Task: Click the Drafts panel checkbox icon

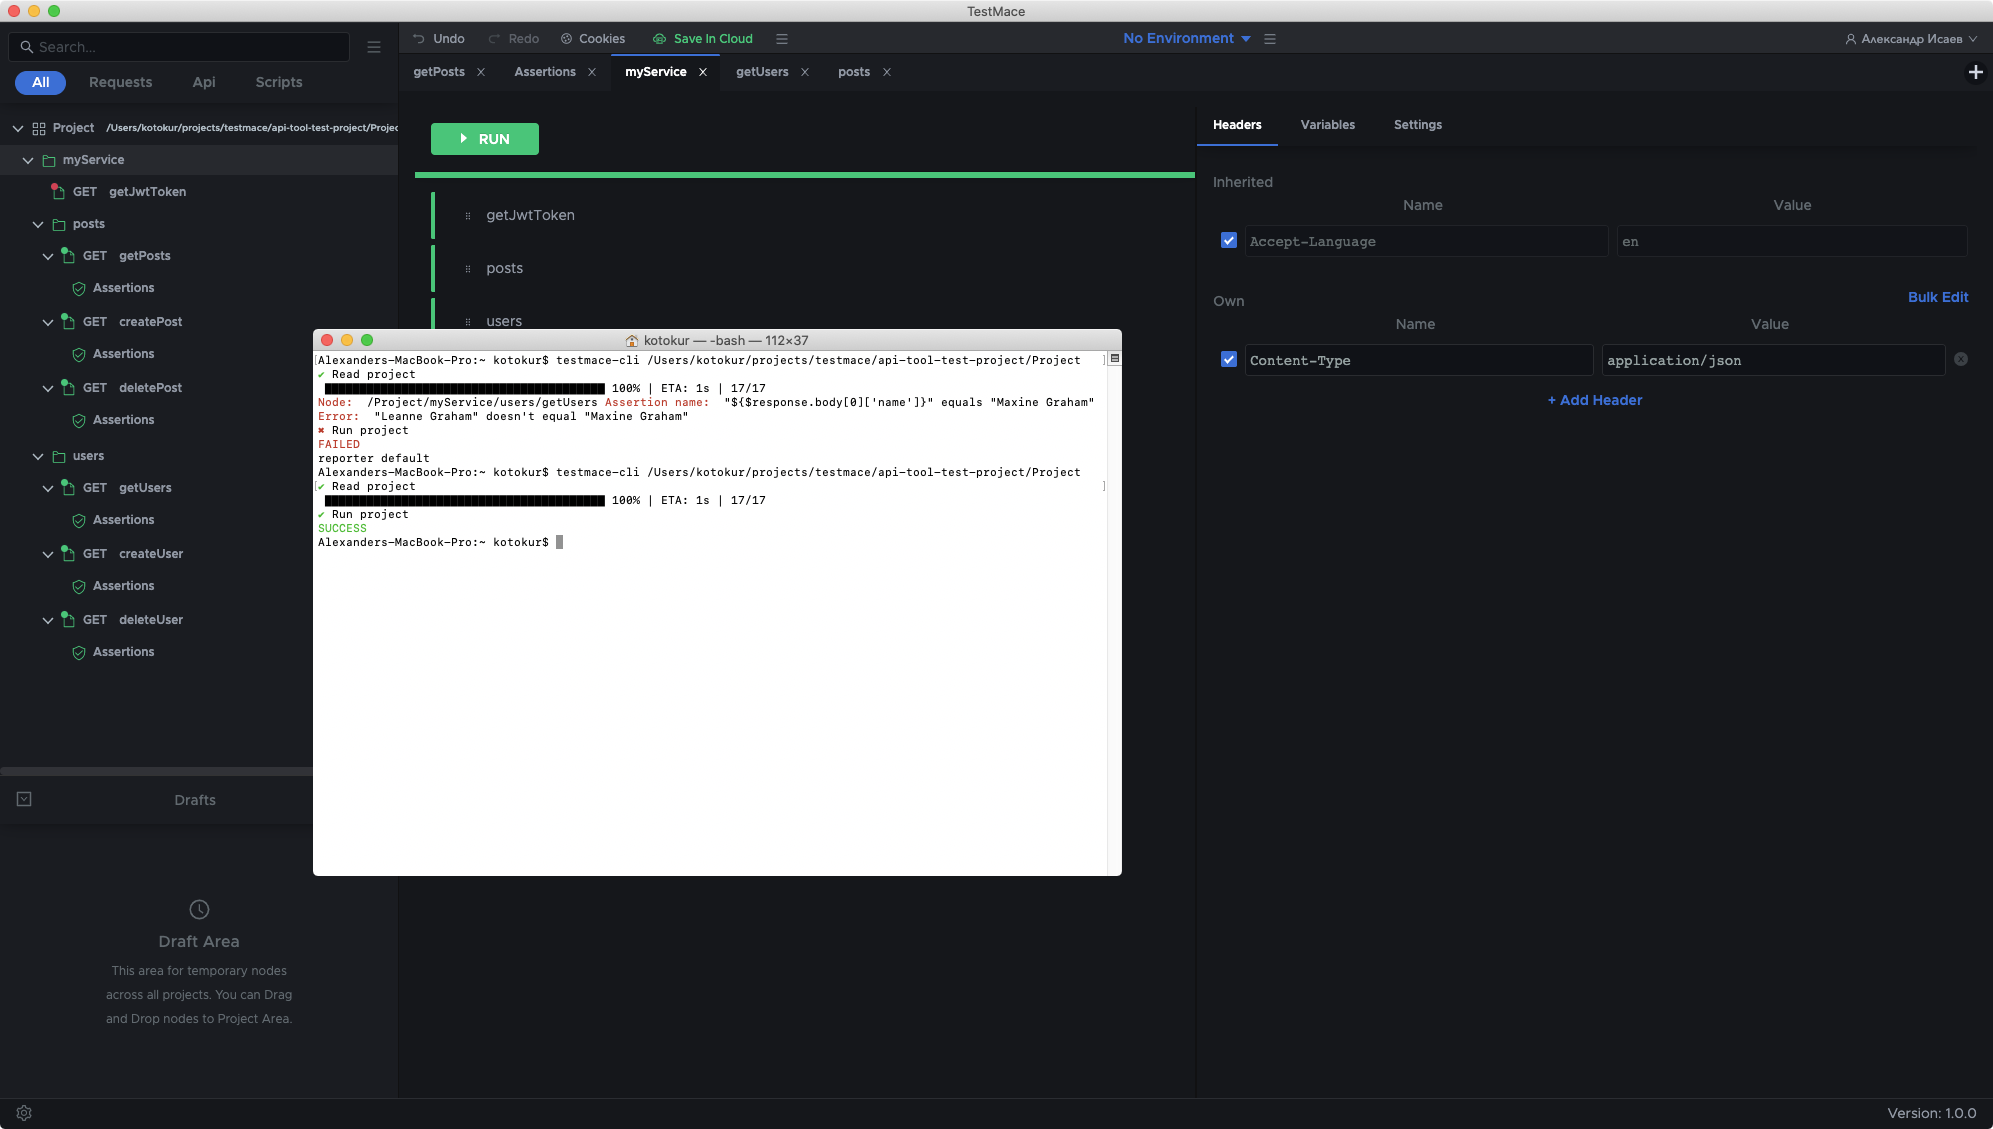Action: [24, 799]
